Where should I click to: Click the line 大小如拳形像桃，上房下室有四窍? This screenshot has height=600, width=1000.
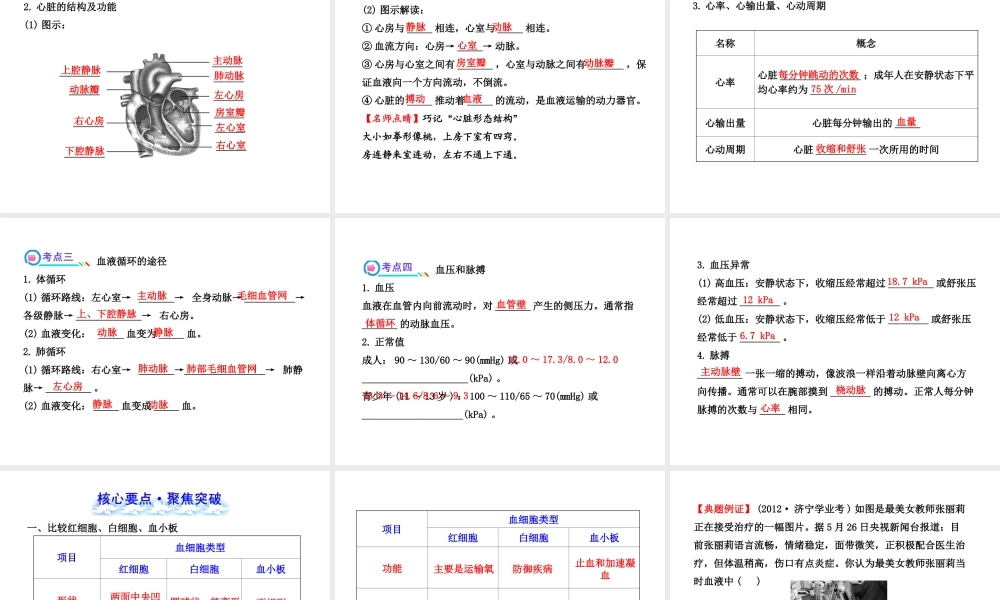pyautogui.click(x=439, y=136)
